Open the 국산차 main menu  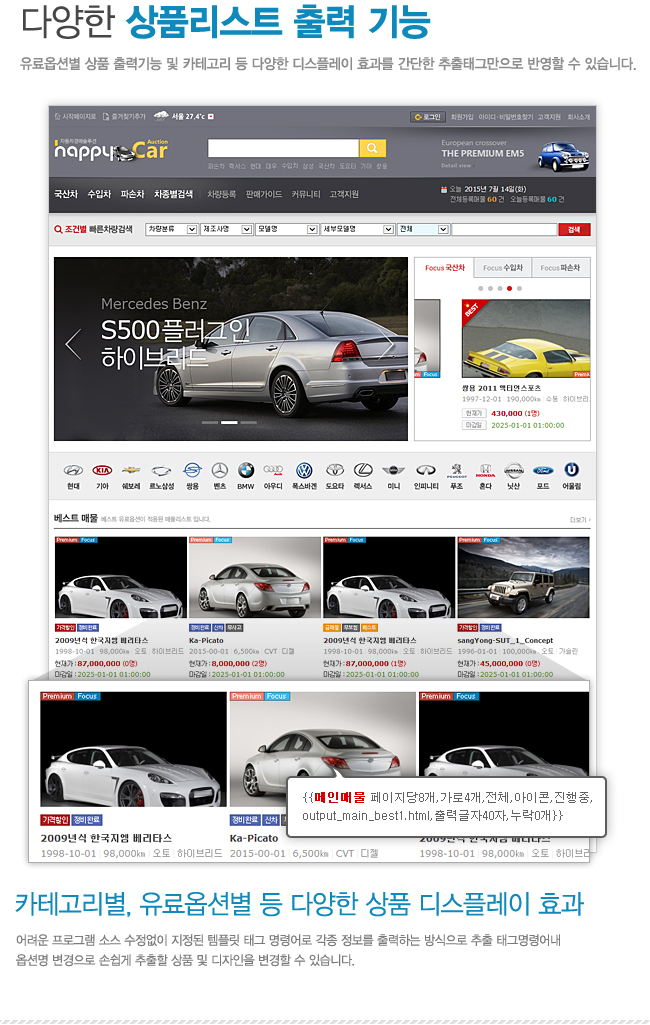click(x=65, y=194)
